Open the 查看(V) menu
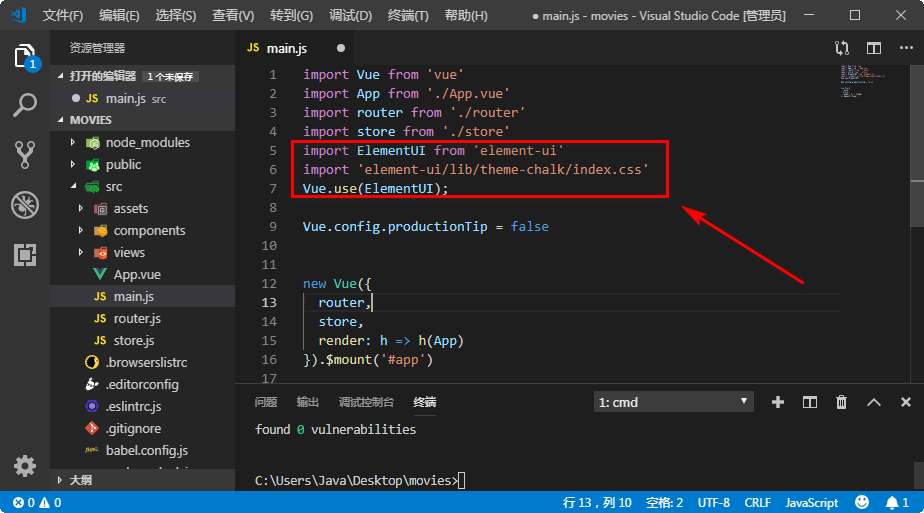 pos(233,16)
